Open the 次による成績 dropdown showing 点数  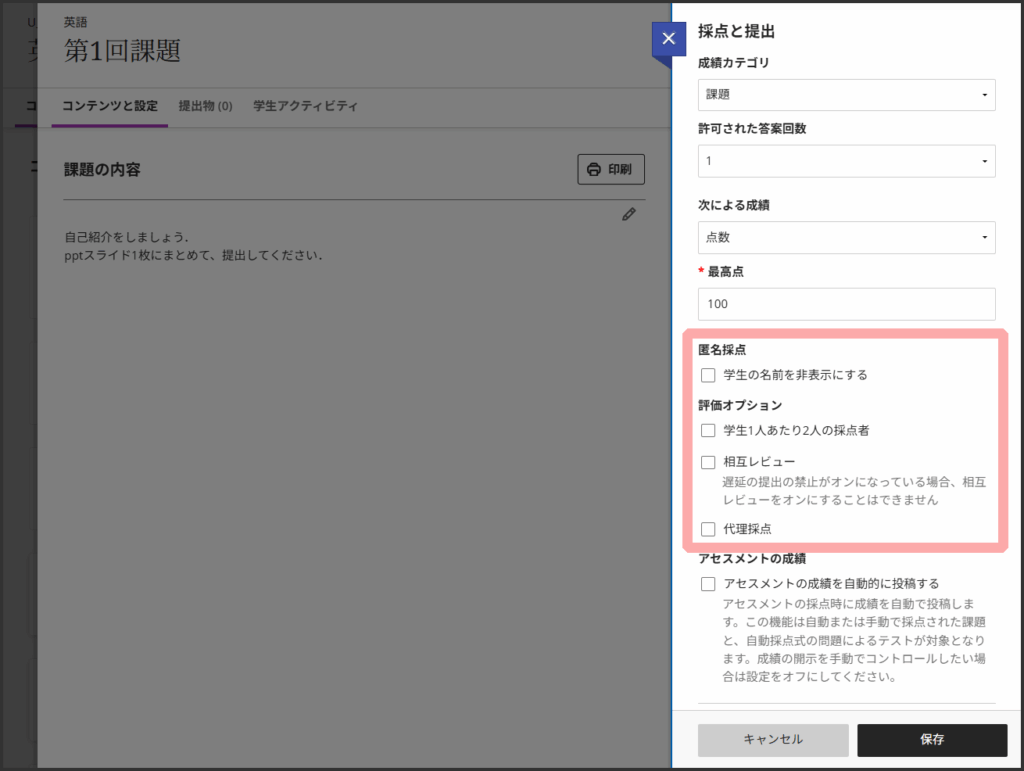[x=846, y=237]
